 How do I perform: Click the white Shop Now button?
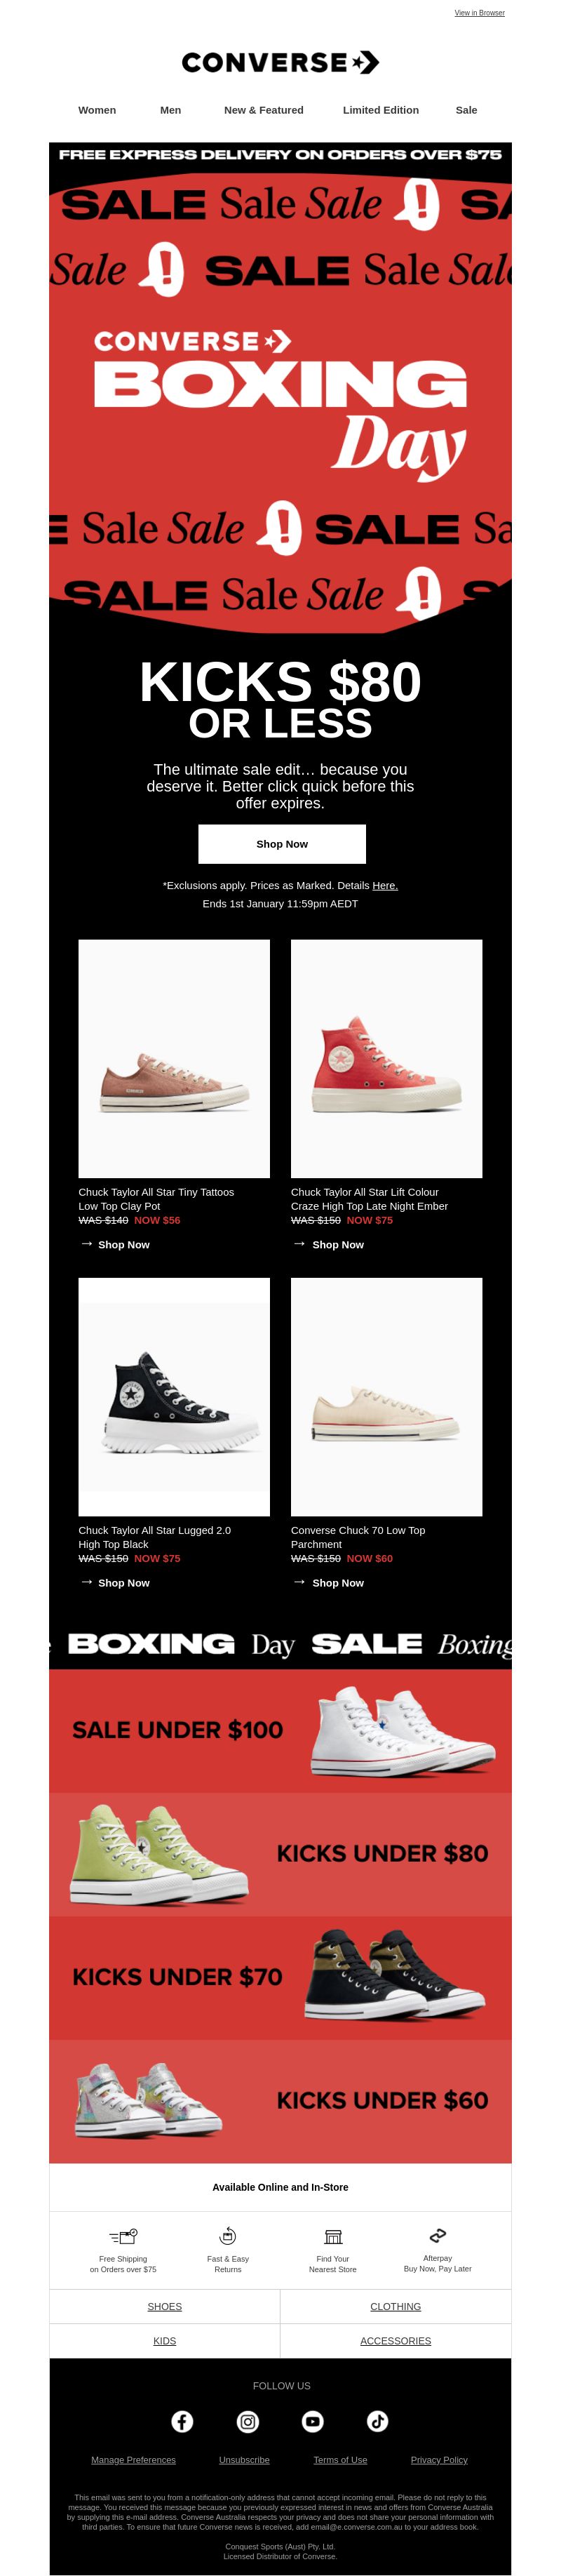[x=282, y=844]
